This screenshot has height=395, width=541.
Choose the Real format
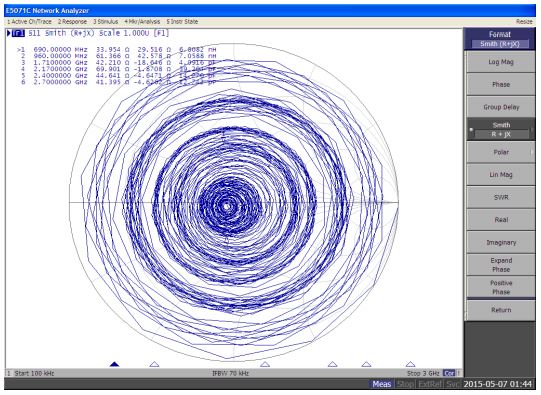tap(501, 220)
